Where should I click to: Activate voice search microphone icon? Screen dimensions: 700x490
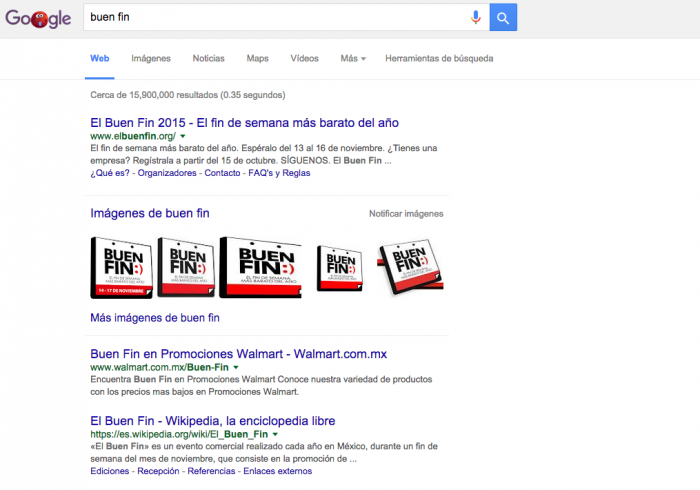[476, 17]
